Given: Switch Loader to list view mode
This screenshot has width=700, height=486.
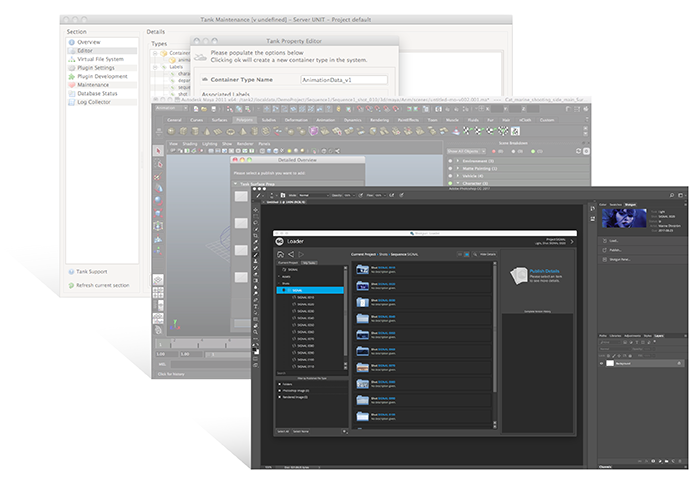Looking at the screenshot, I should [x=467, y=254].
